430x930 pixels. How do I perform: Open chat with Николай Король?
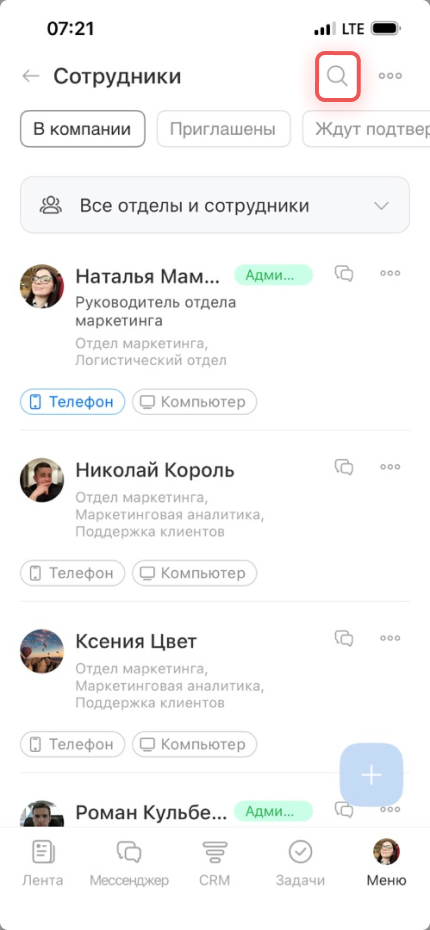tap(344, 467)
